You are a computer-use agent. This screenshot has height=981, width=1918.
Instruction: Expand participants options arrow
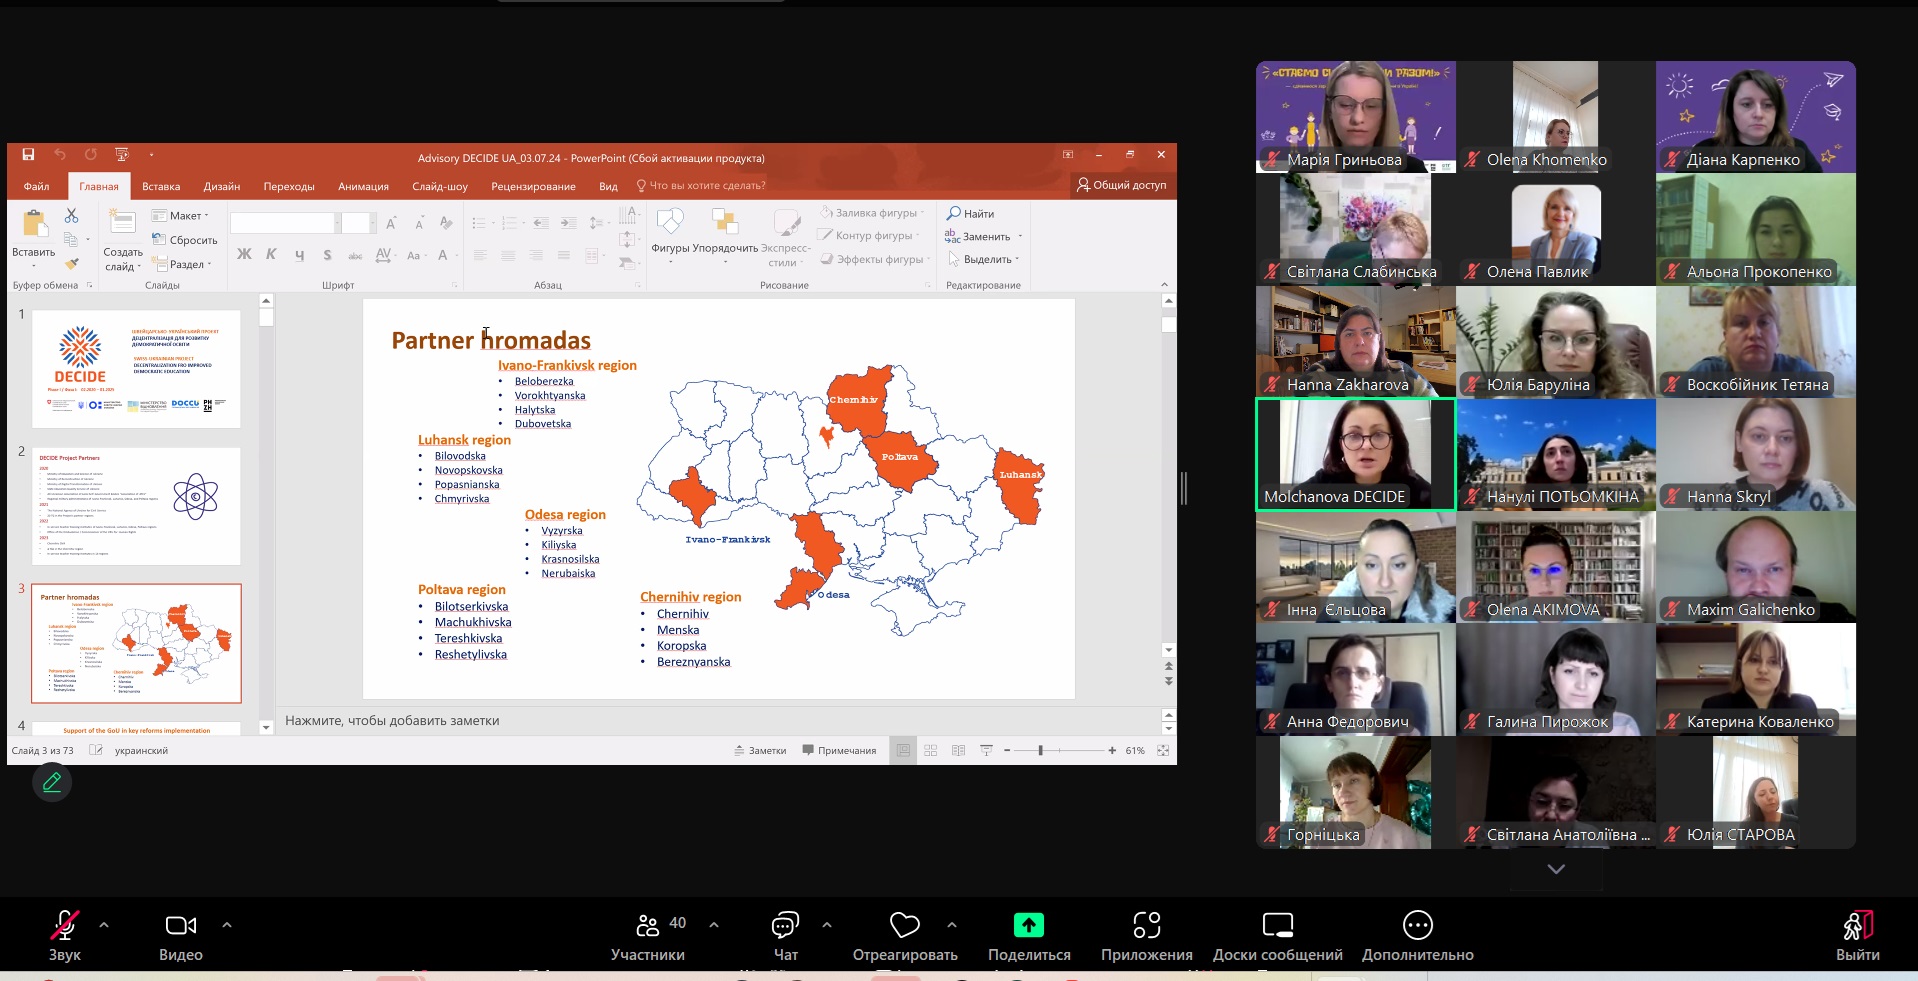point(714,925)
